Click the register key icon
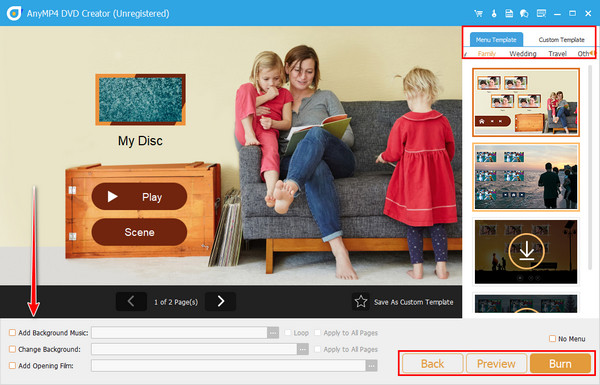This screenshot has width=600, height=385. [x=494, y=13]
